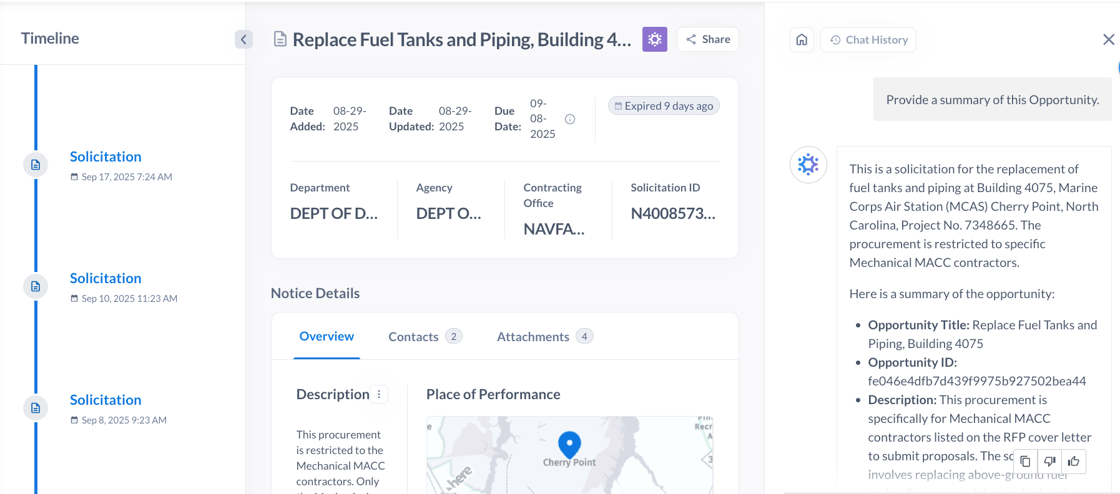Click the Cherry Point map pin
This screenshot has height=494, width=1120.
[569, 443]
